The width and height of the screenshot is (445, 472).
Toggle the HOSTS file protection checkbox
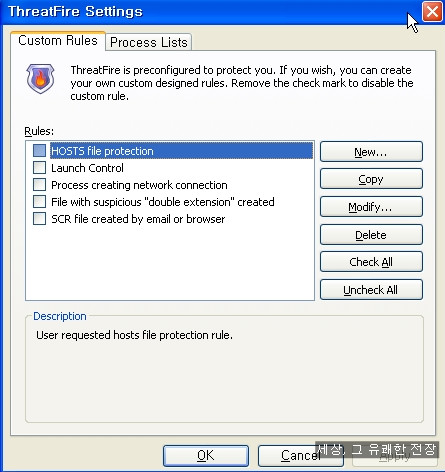39,150
